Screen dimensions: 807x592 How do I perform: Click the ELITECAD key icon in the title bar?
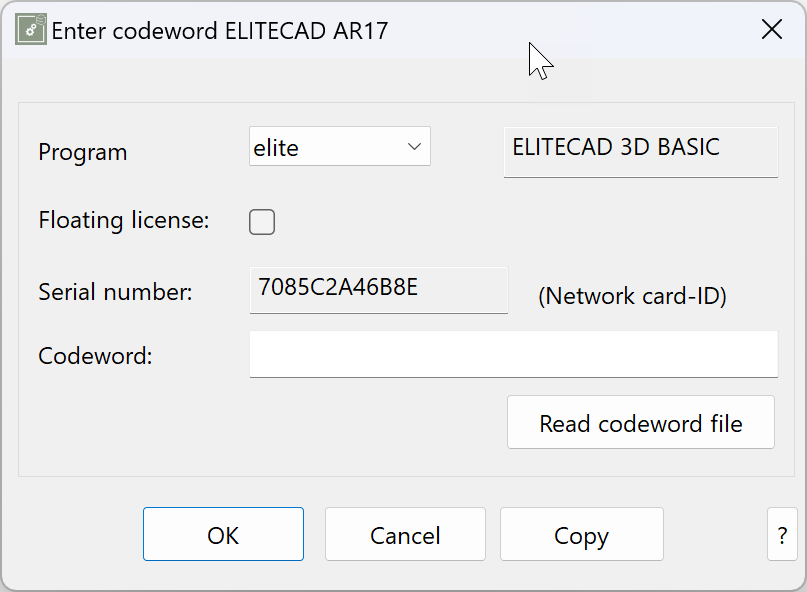(30, 29)
